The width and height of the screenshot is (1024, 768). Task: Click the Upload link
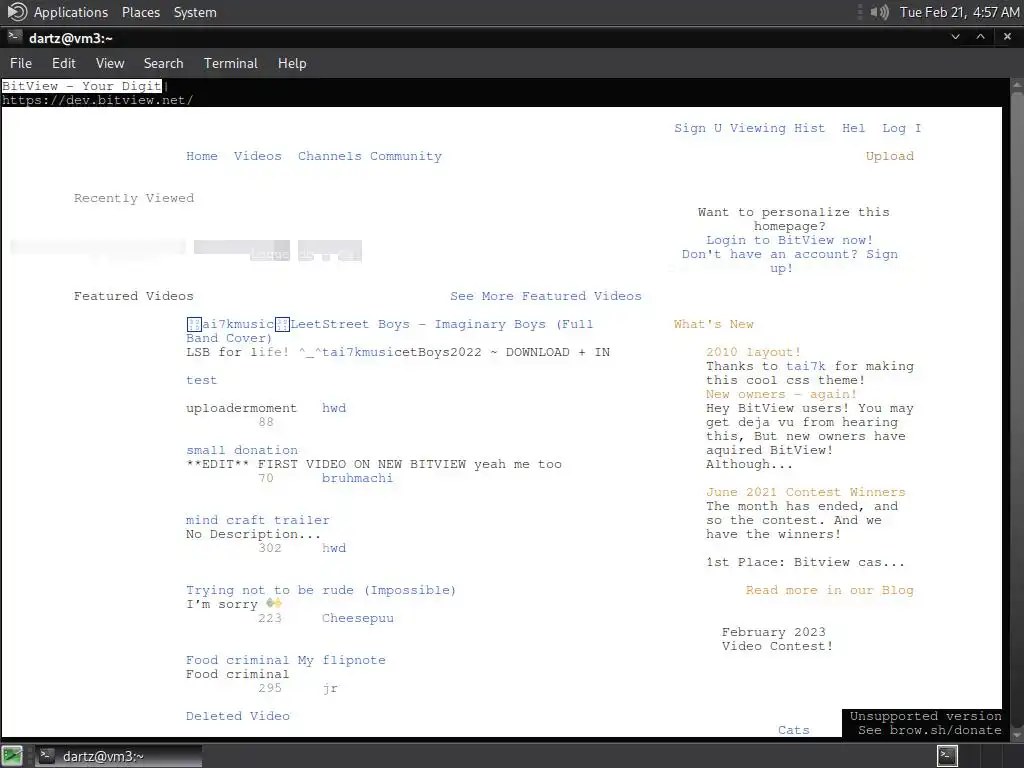coord(889,156)
